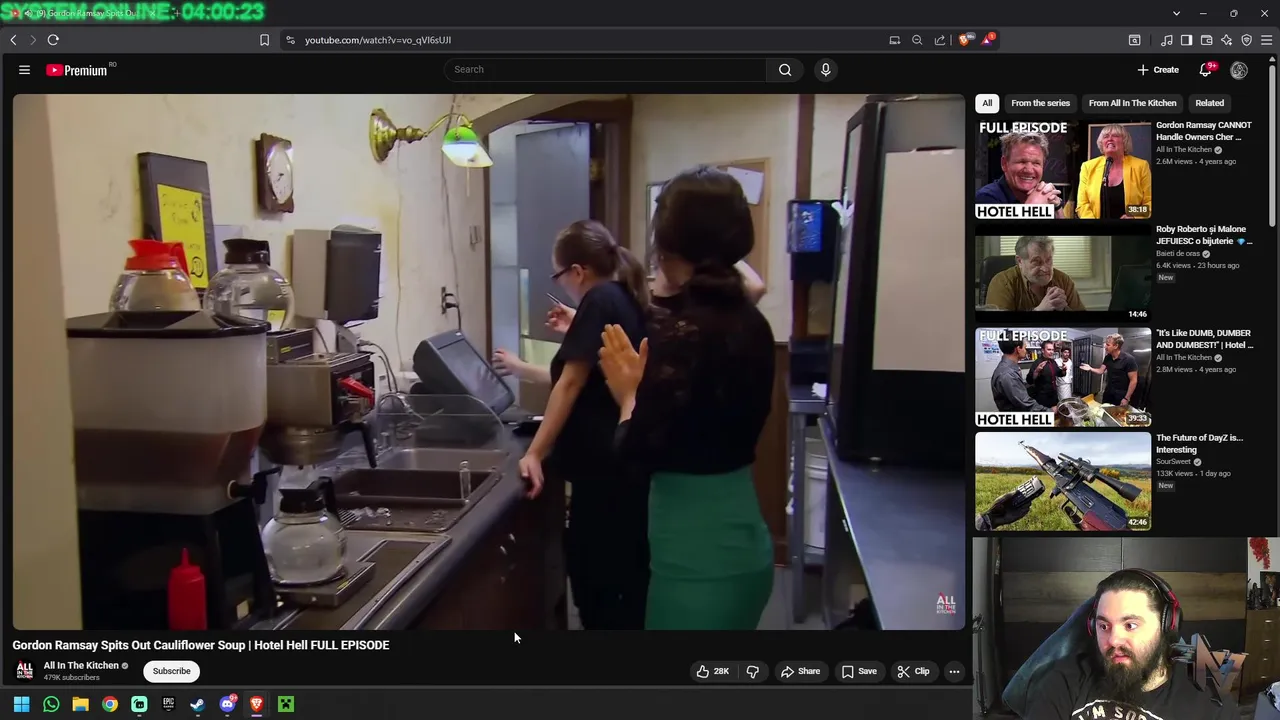1280x720 pixels.
Task: Click the YouTube search input field
Action: (x=605, y=69)
